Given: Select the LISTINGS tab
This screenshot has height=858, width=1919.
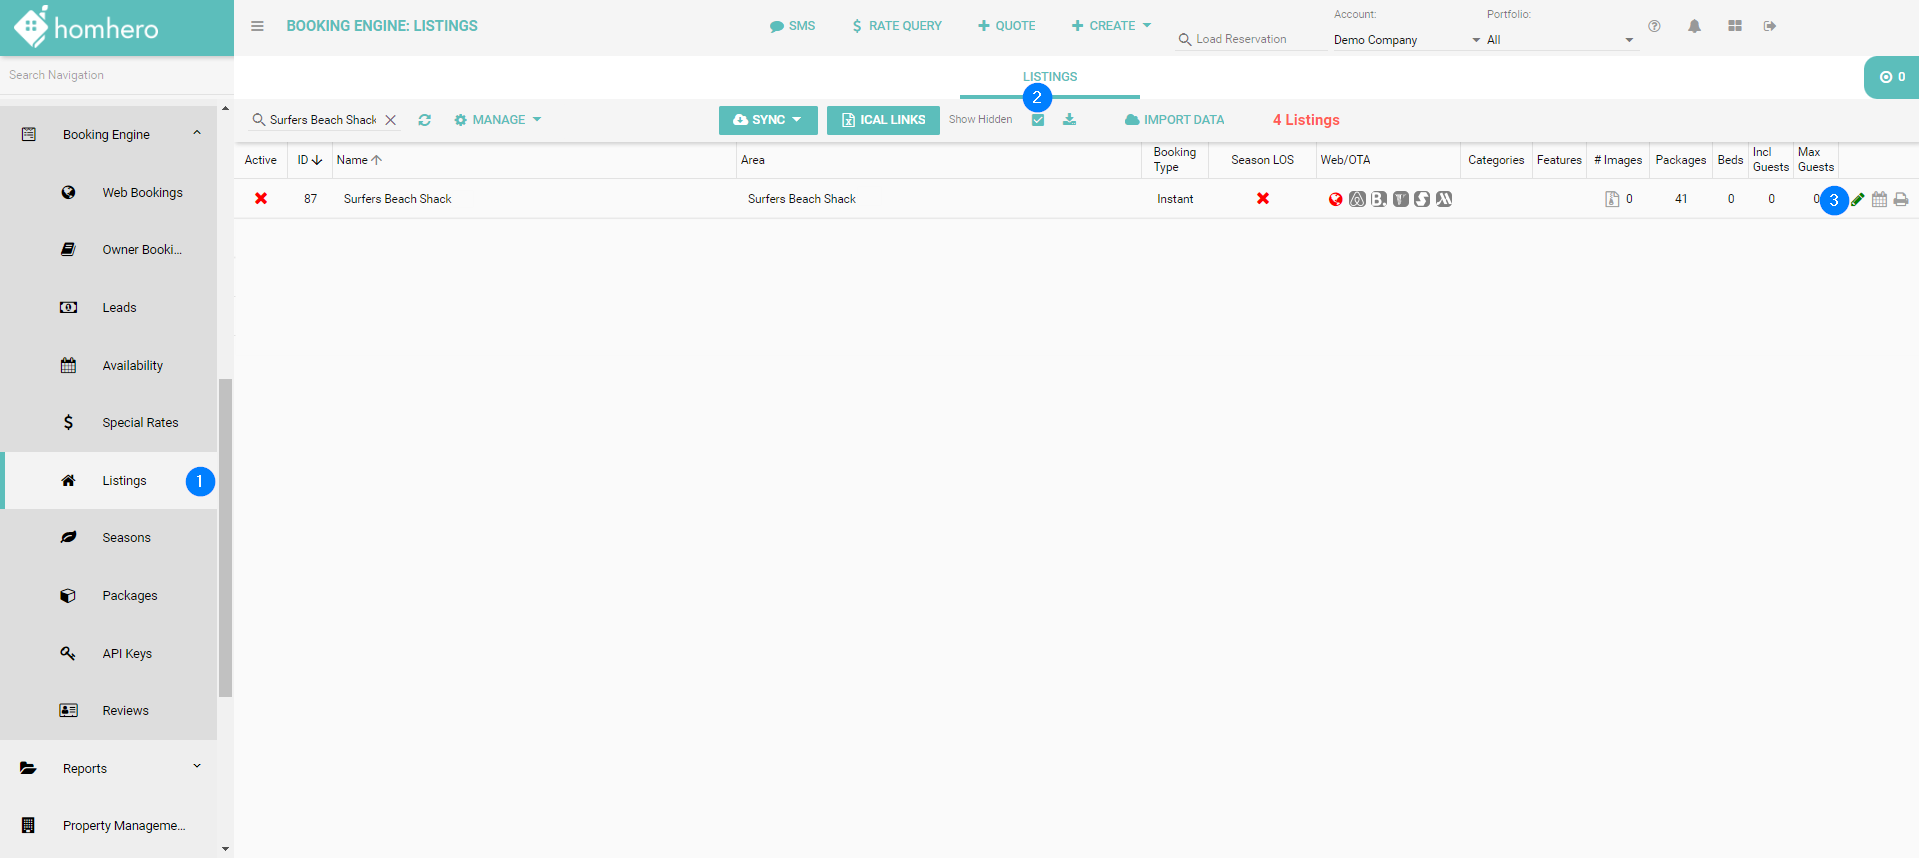Looking at the screenshot, I should (x=1049, y=77).
